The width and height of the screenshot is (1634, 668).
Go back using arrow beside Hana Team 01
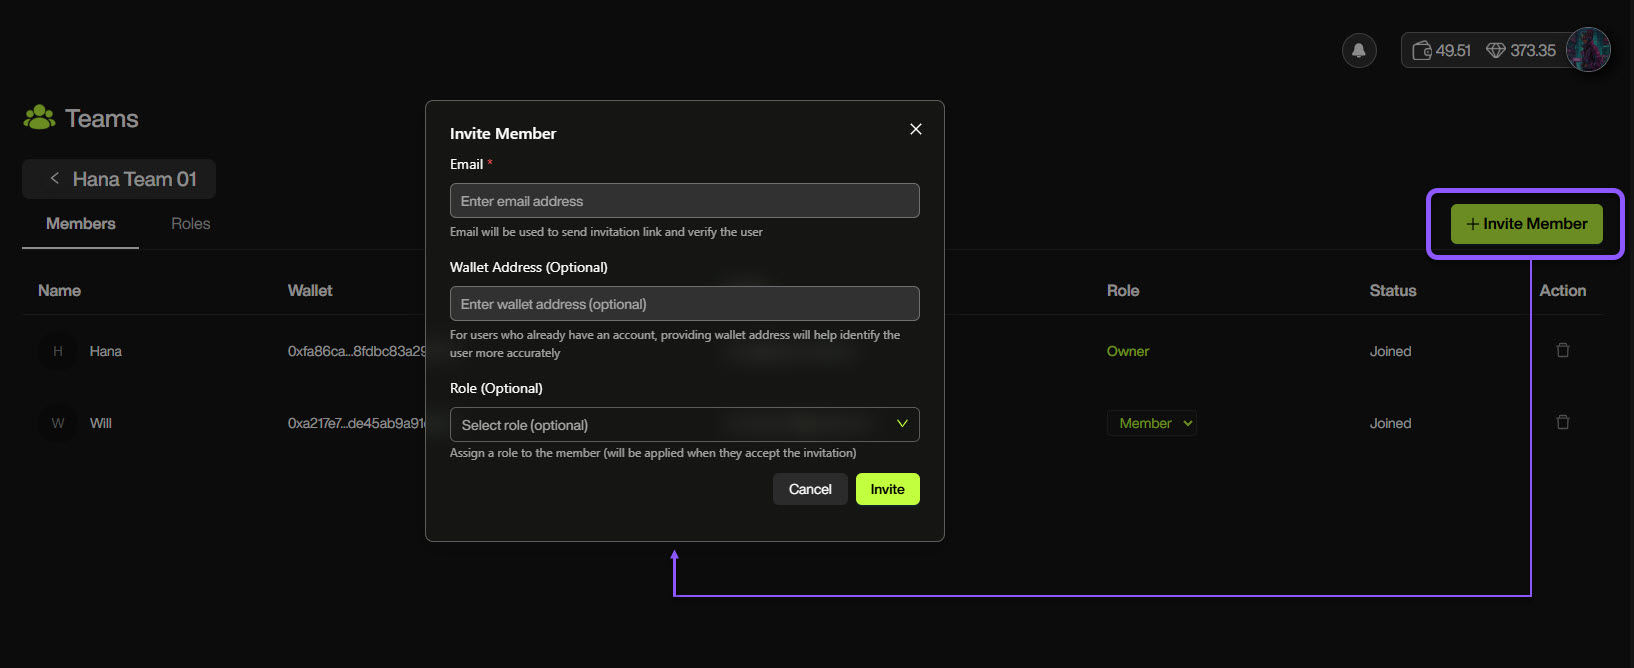click(x=55, y=179)
